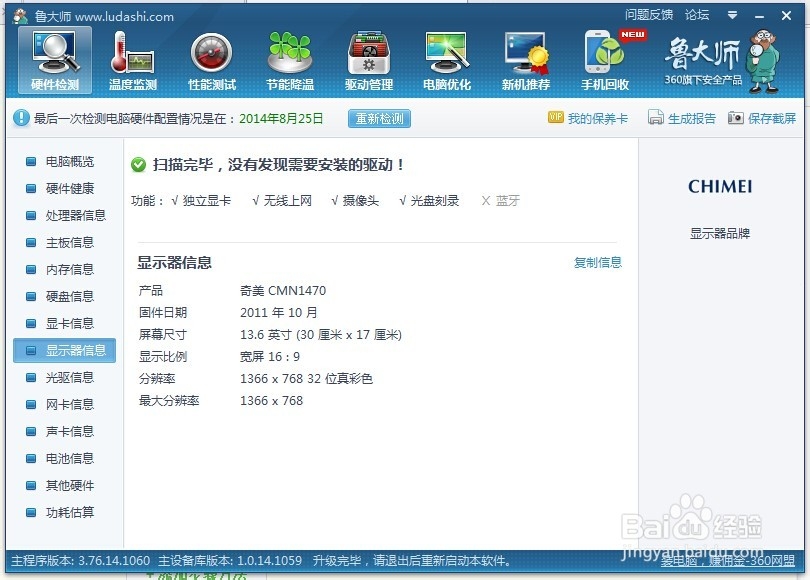The height and width of the screenshot is (580, 810).
Task: Open the 电脑优化 PC optimizer
Action: (x=446, y=58)
